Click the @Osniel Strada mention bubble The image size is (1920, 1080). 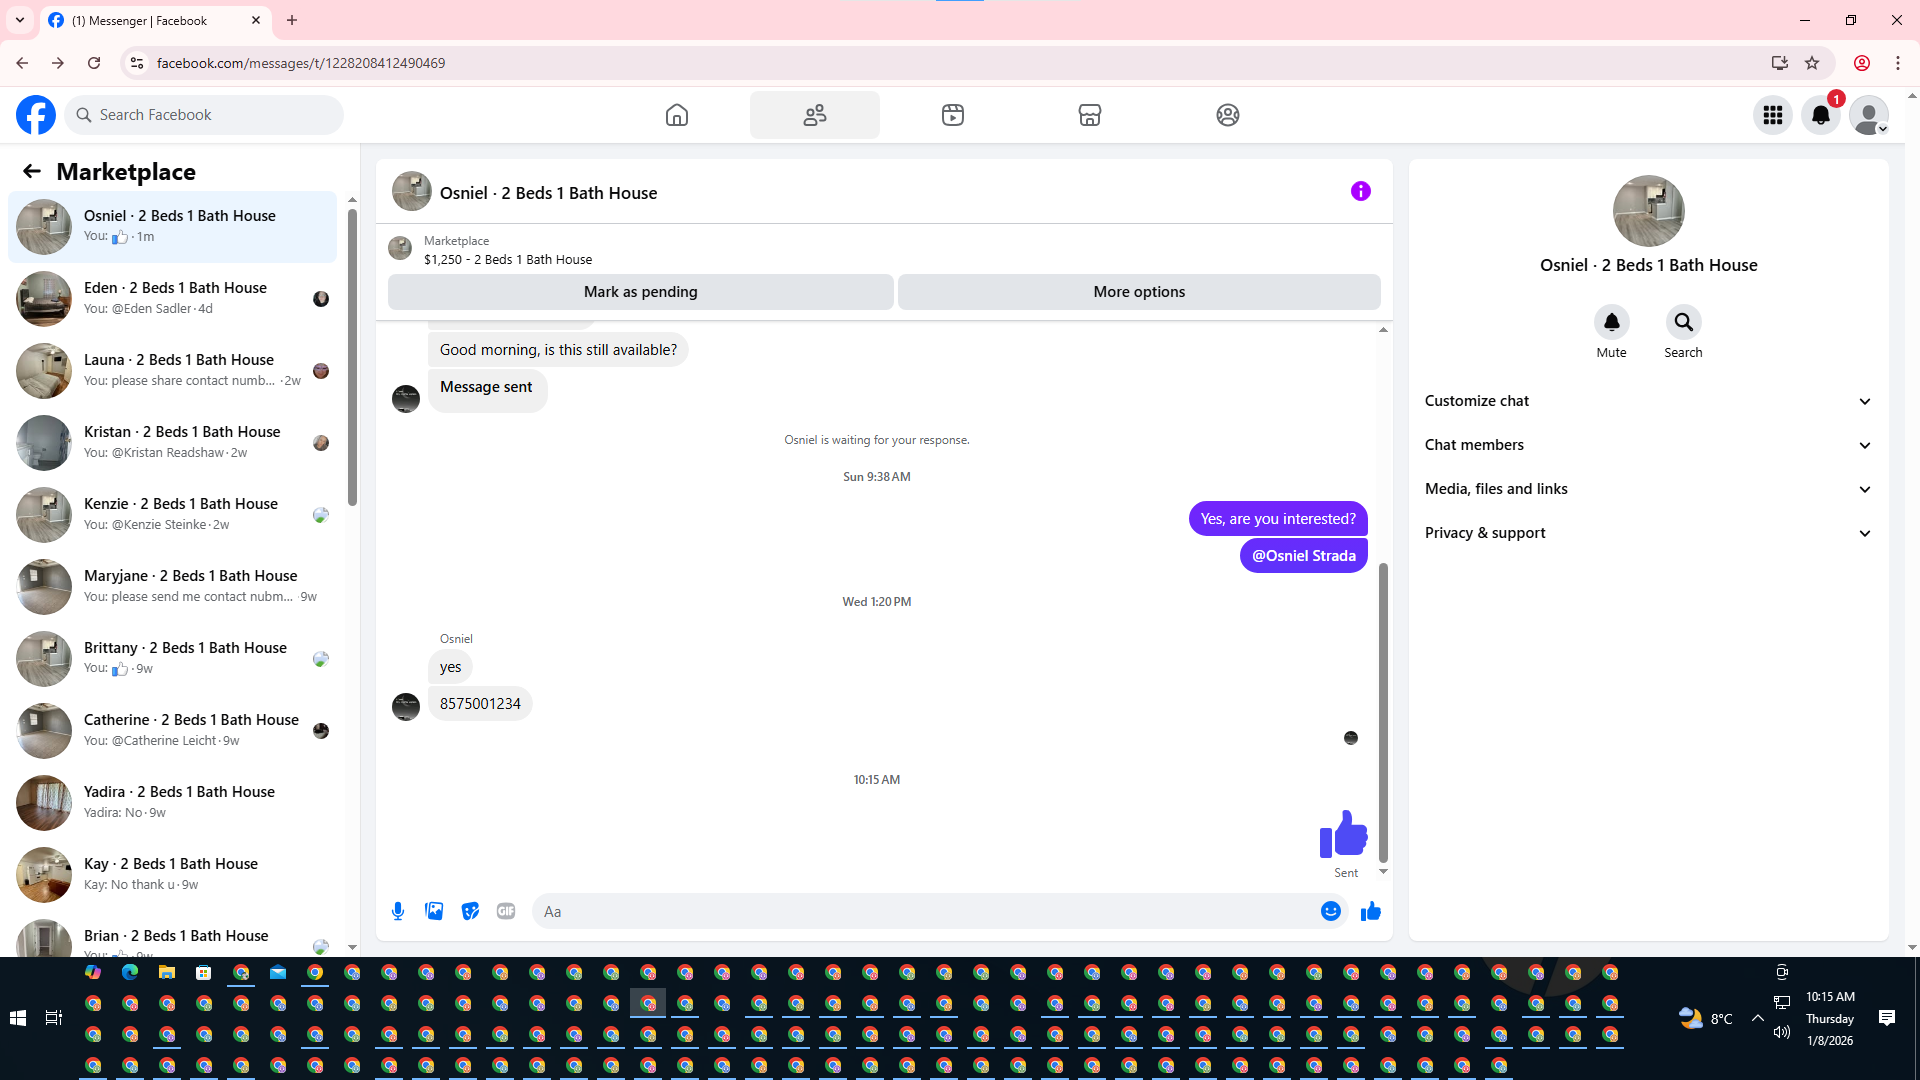1304,556
